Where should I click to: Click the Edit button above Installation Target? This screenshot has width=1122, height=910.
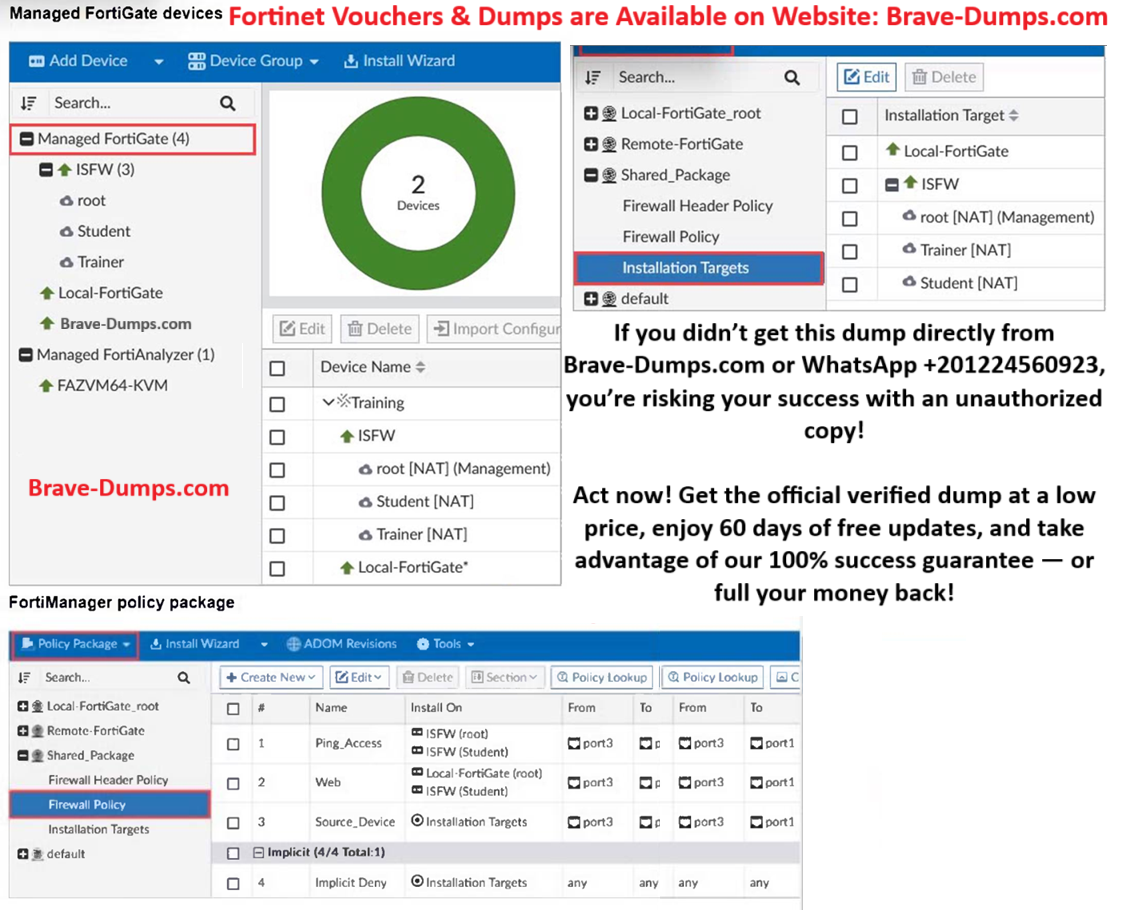865,77
